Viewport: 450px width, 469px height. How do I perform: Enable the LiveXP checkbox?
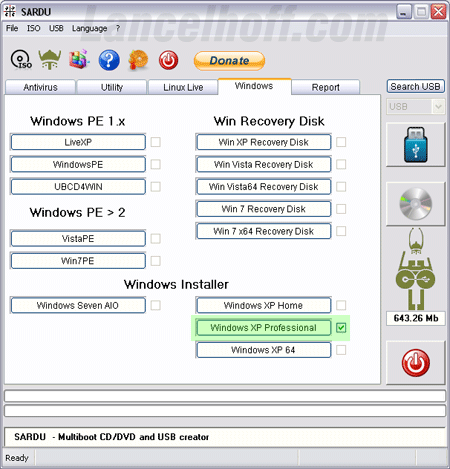pyautogui.click(x=156, y=142)
